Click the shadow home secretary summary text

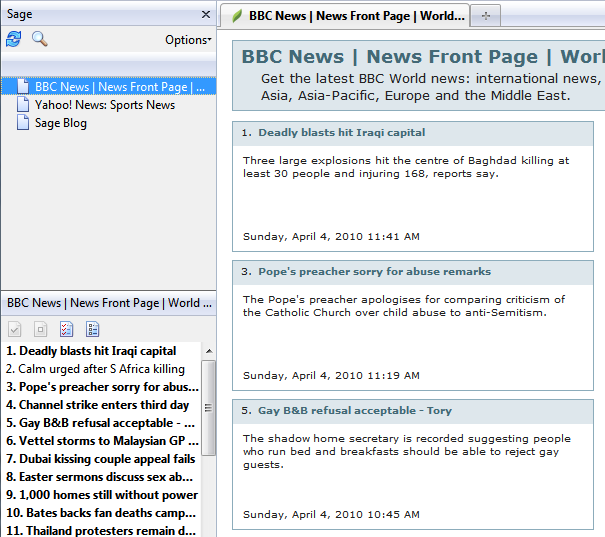pyautogui.click(x=407, y=451)
